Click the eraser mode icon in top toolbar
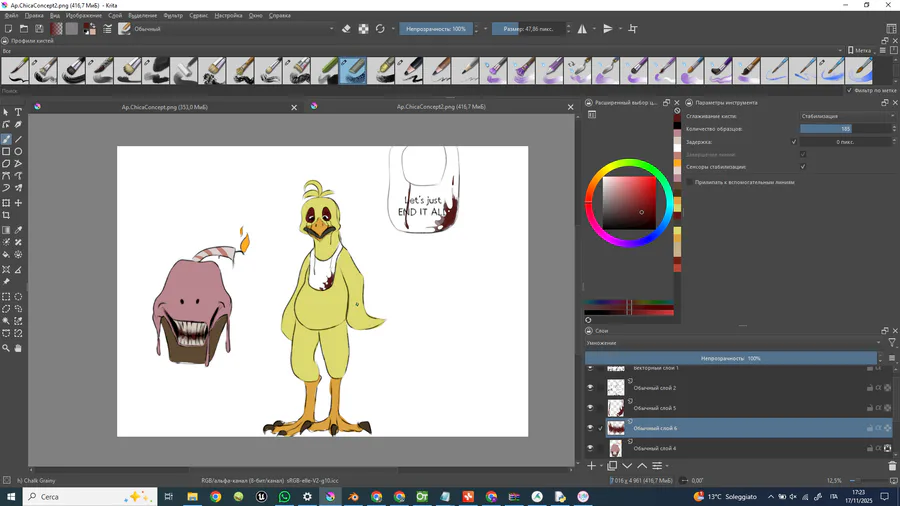The height and width of the screenshot is (506, 900). click(x=346, y=29)
